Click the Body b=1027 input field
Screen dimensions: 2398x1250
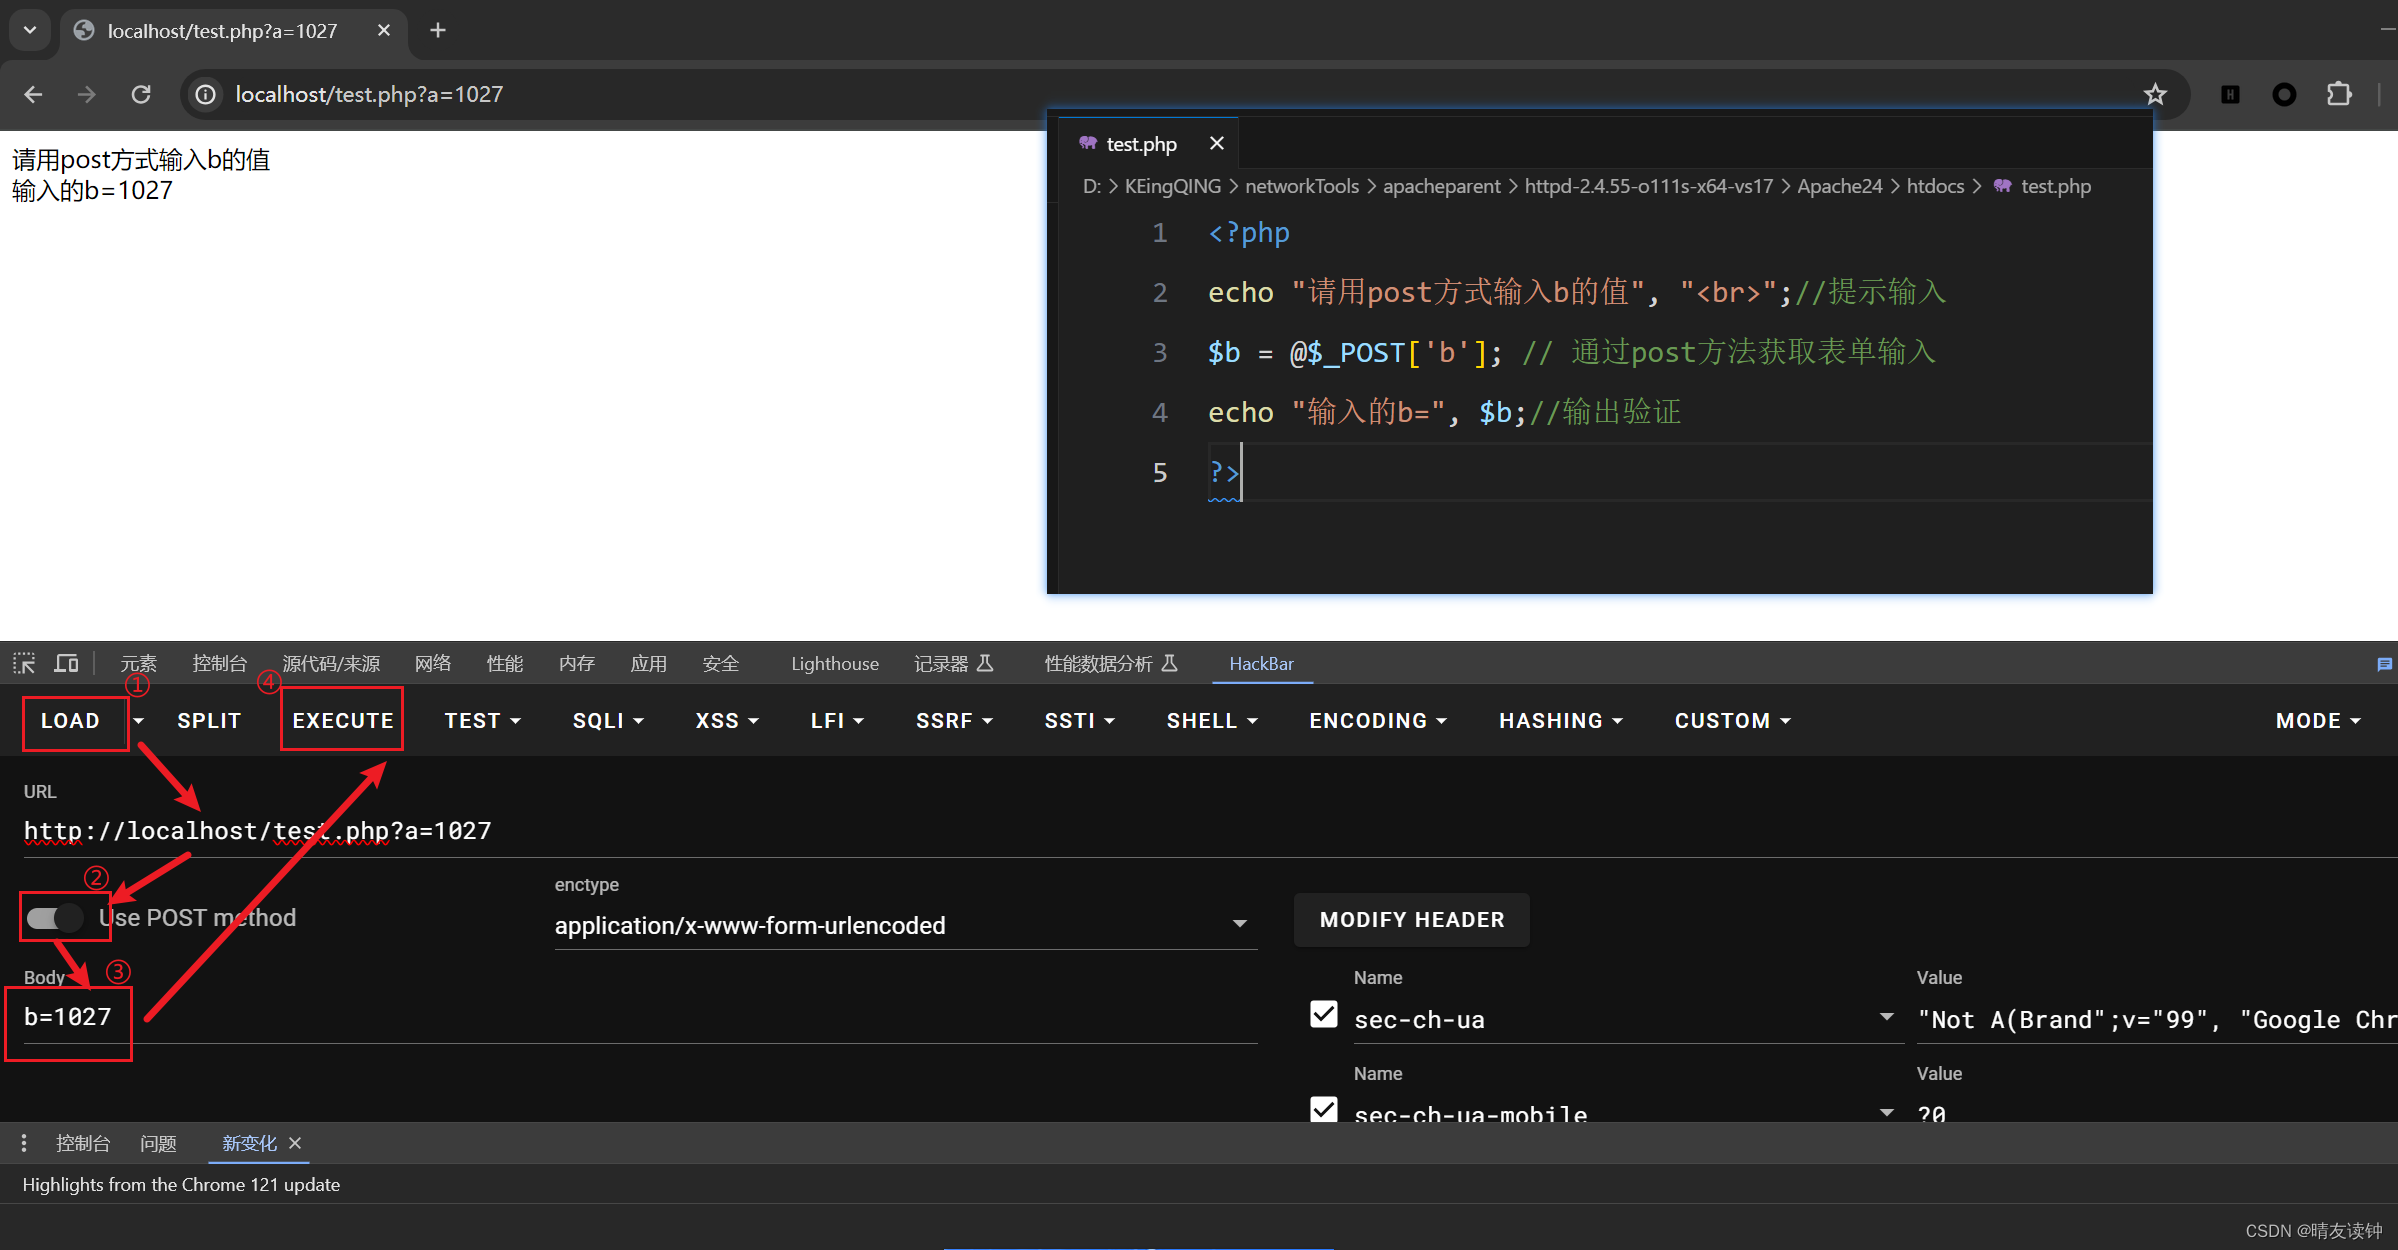tap(75, 1017)
